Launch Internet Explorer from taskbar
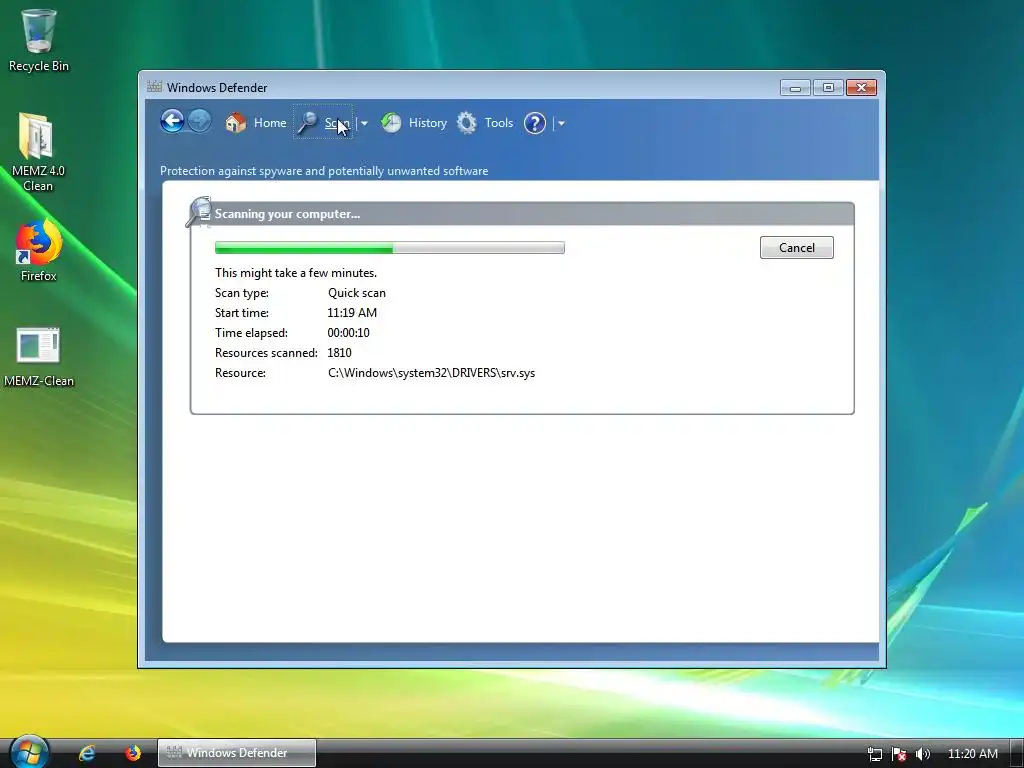Screen dimensions: 1024x768 (x=87, y=753)
